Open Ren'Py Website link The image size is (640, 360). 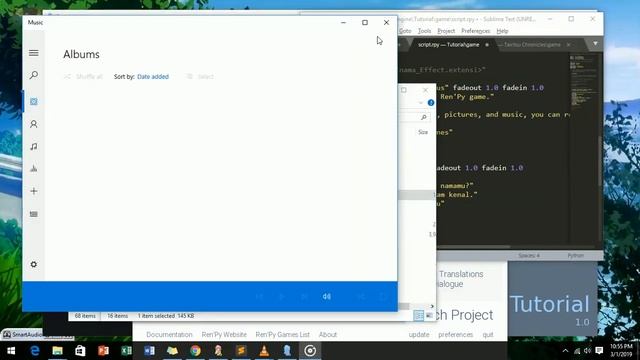224,335
